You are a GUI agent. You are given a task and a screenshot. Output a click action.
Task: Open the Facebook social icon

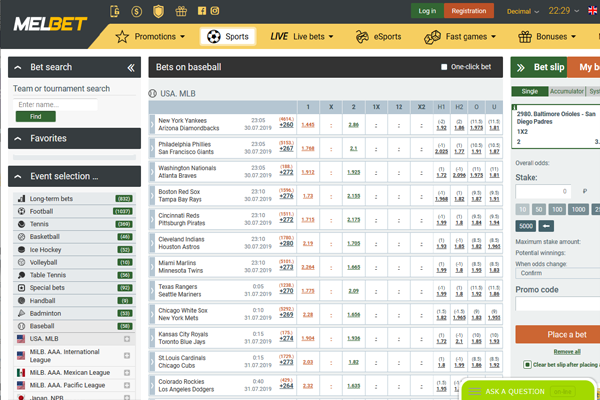[x=202, y=11]
